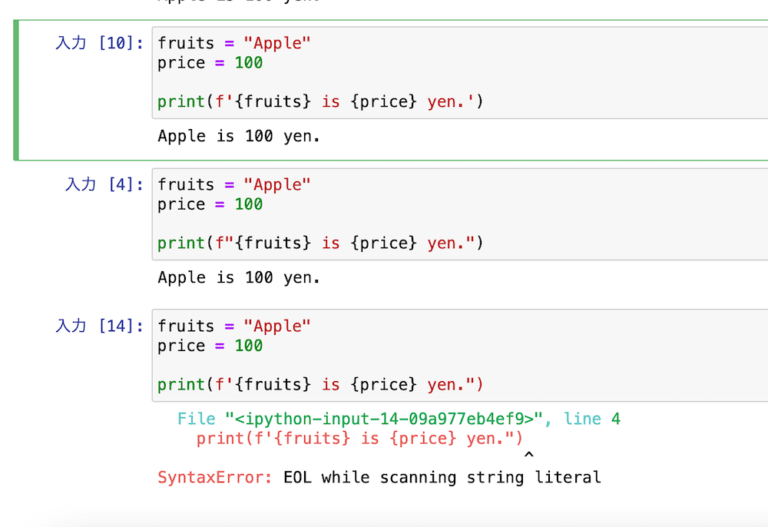
Task: Click the mismatched-quote print statement in cell 14
Action: click(x=320, y=385)
